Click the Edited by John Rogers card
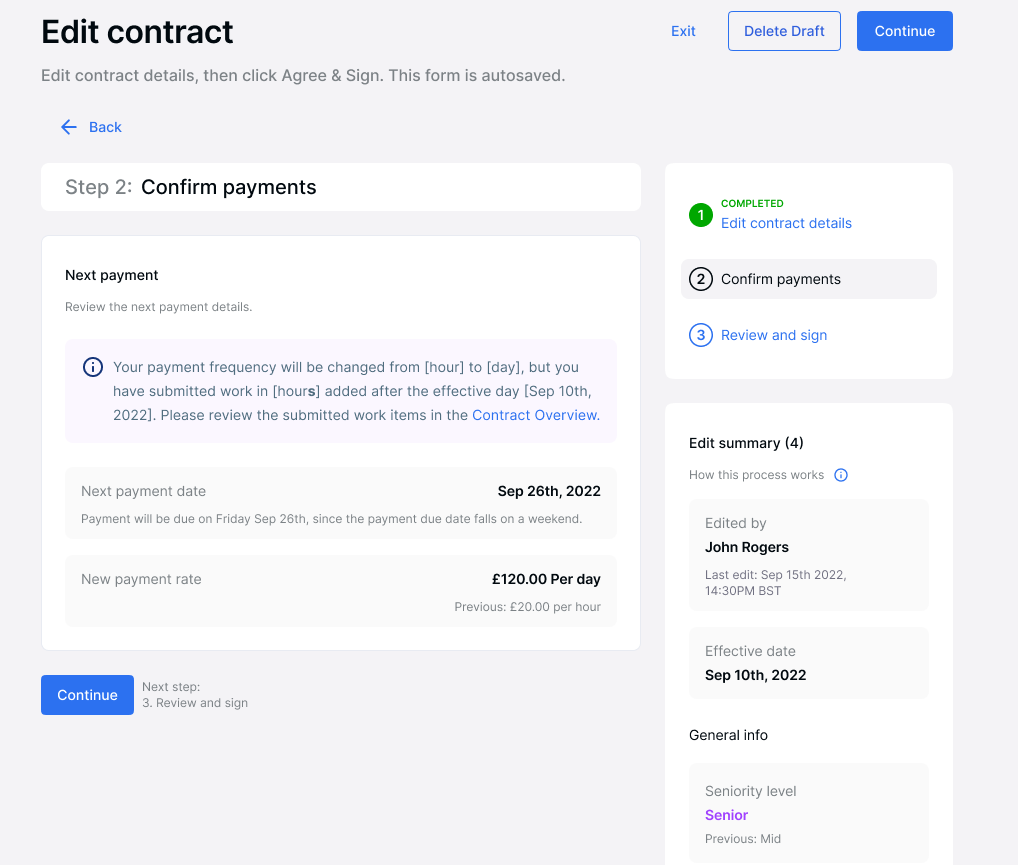1018x865 pixels. tap(808, 555)
